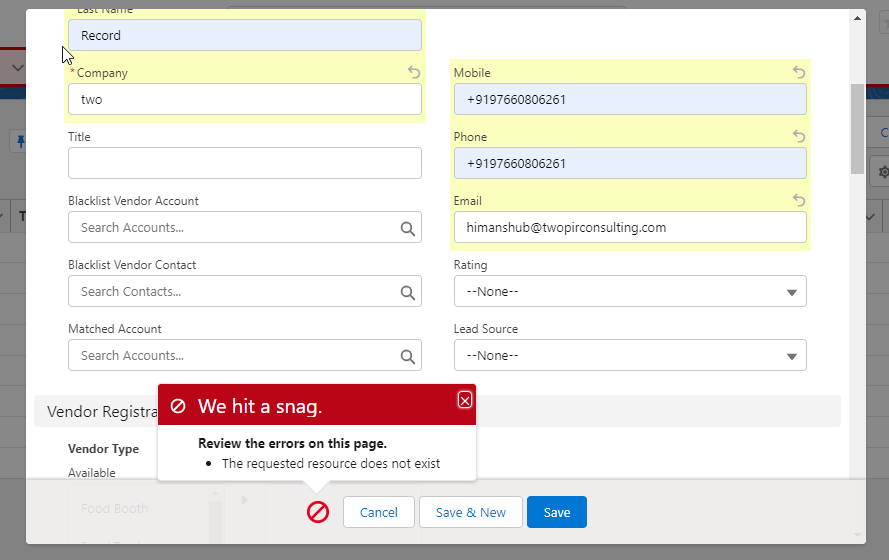Select the Email input field
Image resolution: width=889 pixels, height=560 pixels.
coord(630,227)
